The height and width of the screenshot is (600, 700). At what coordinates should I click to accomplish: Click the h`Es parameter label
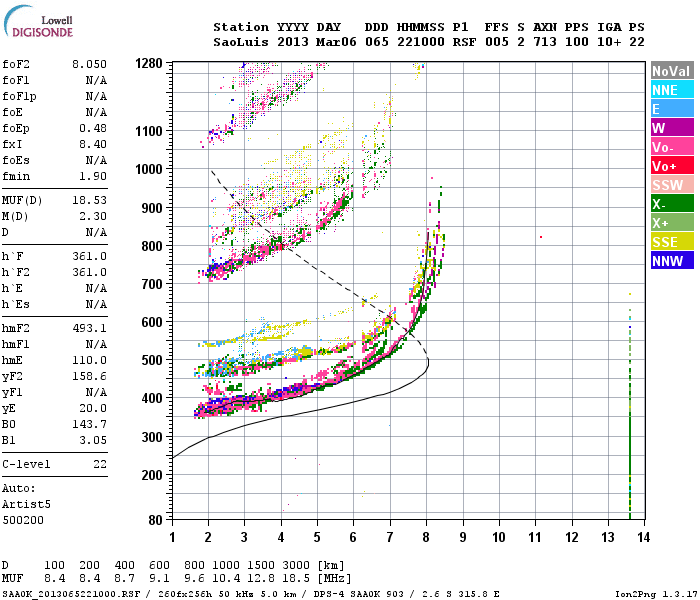[x=16, y=304]
